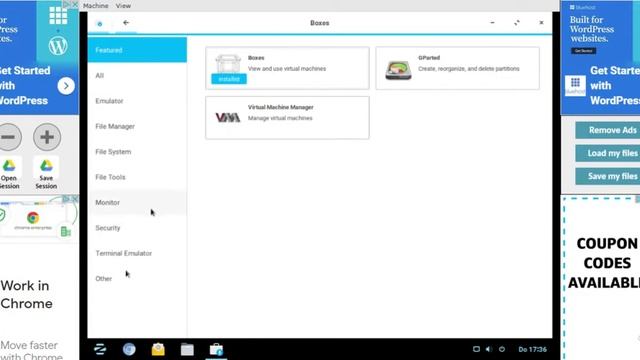Open the Files manager in taskbar

(187, 349)
